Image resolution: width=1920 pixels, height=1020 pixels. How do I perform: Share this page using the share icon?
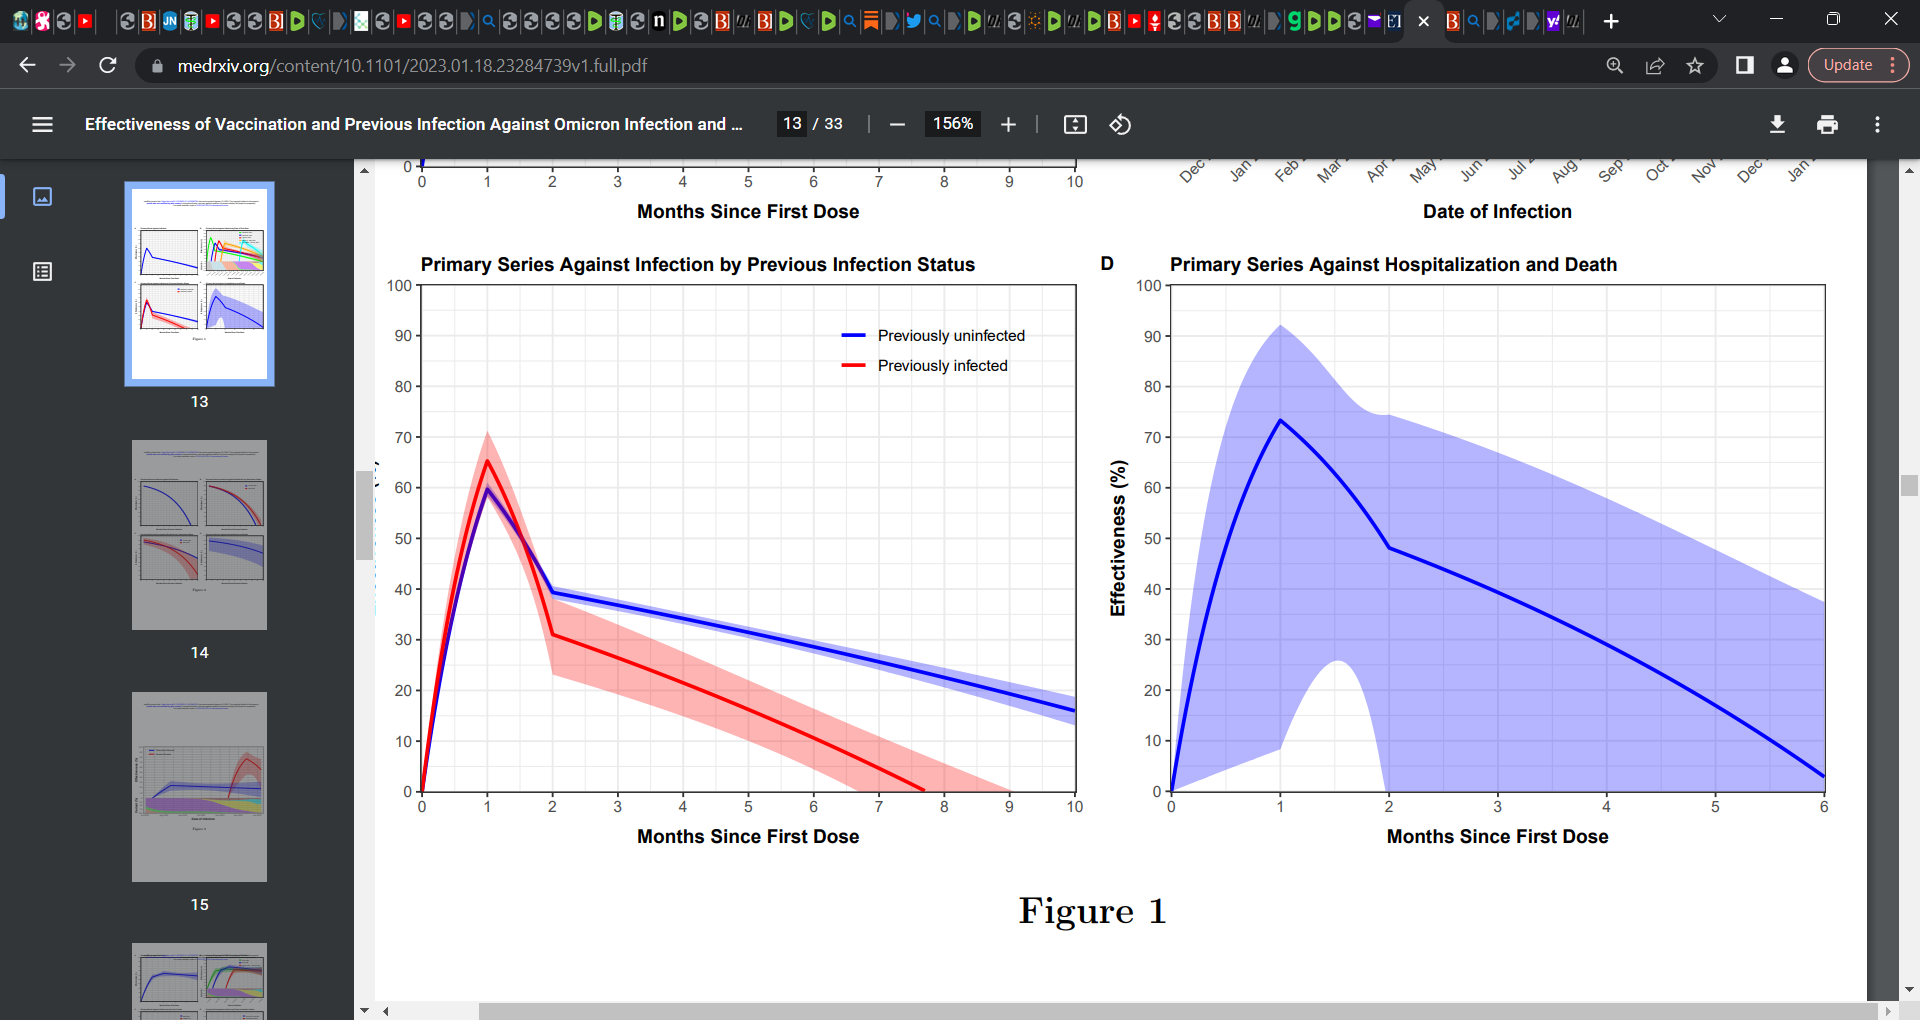(x=1655, y=65)
